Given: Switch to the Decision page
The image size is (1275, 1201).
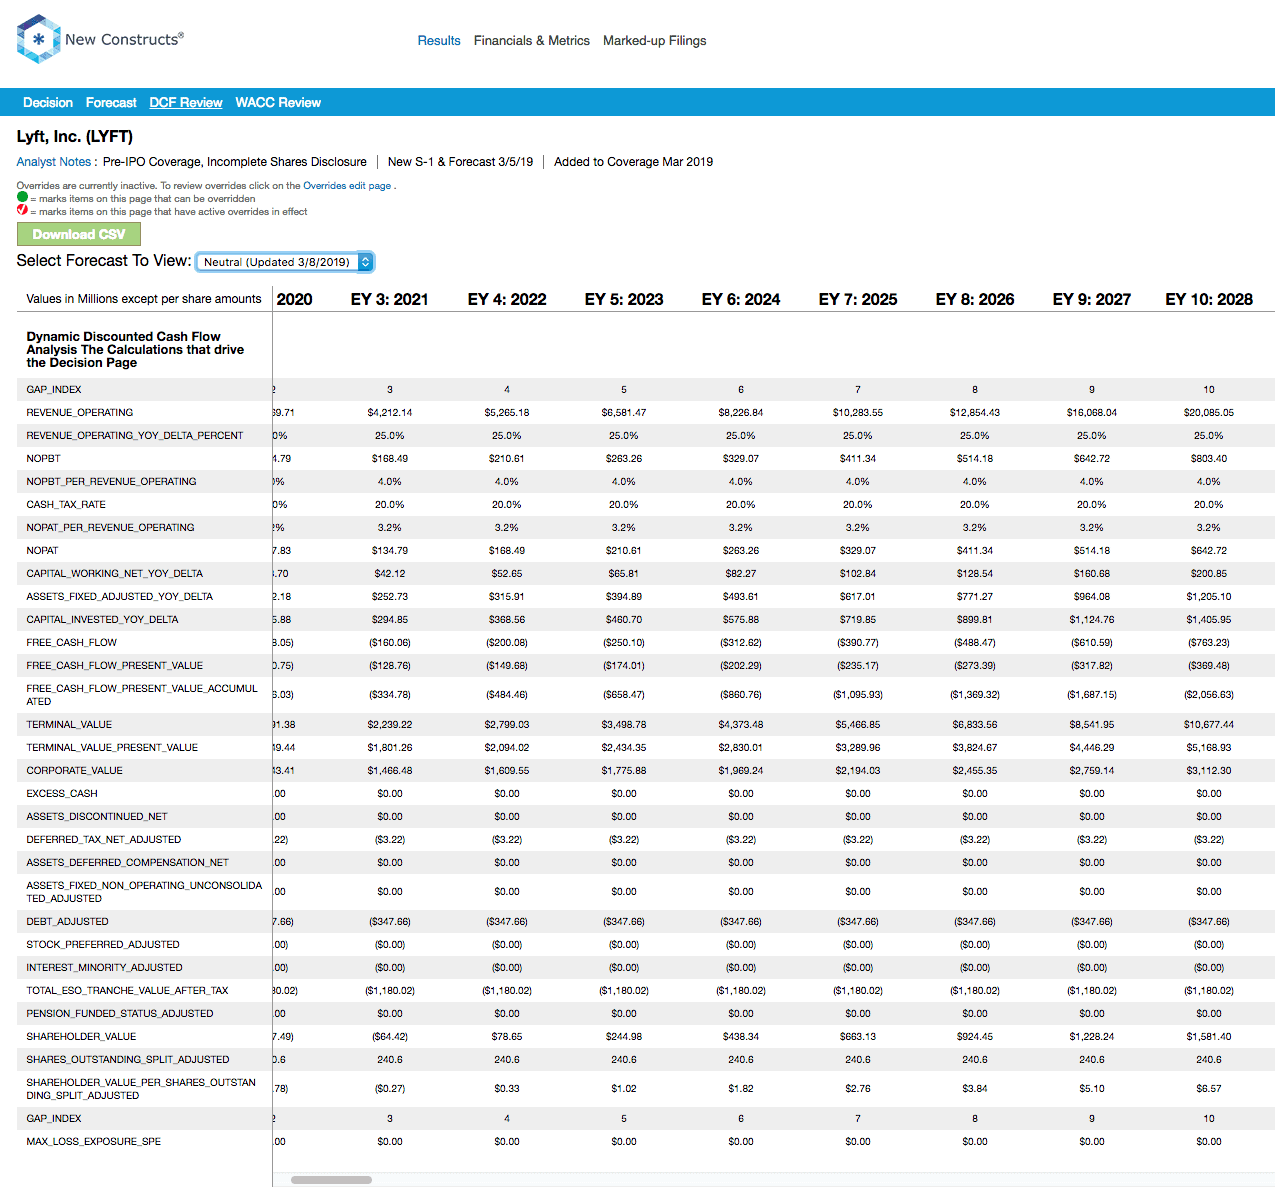Looking at the screenshot, I should 48,103.
